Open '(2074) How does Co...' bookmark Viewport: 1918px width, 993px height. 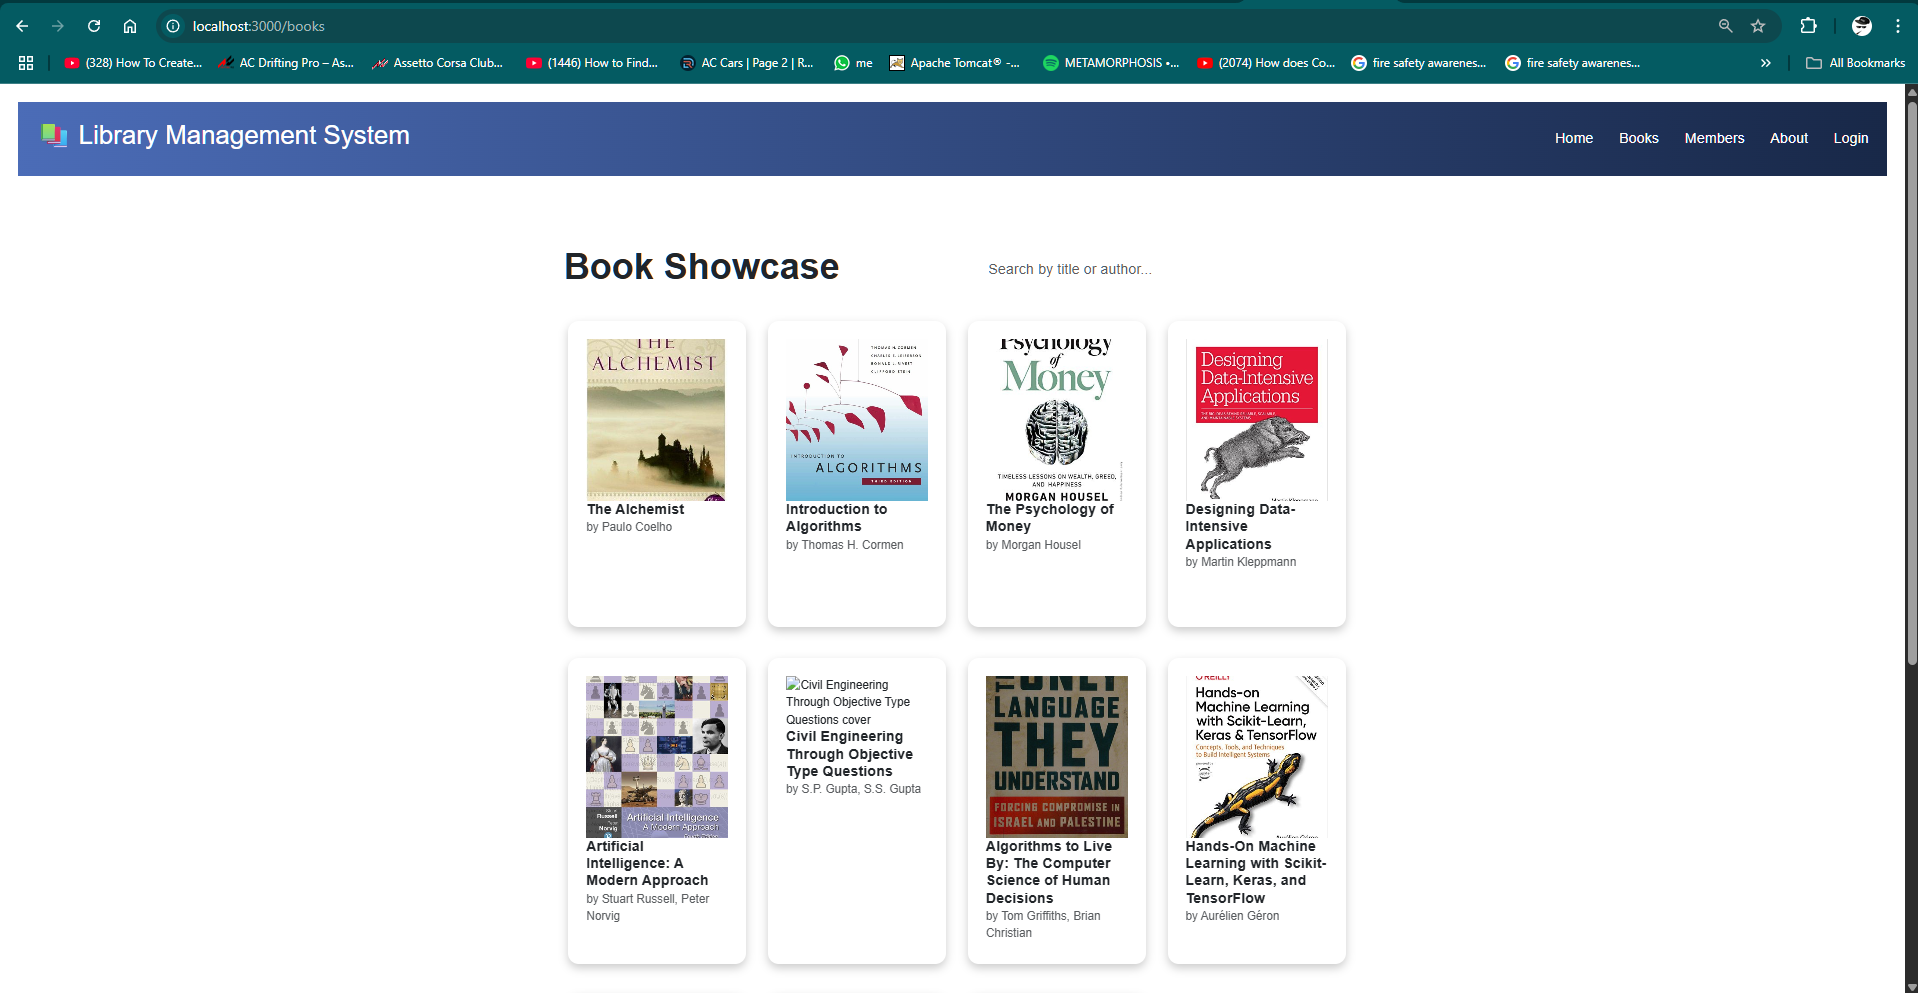click(1266, 63)
